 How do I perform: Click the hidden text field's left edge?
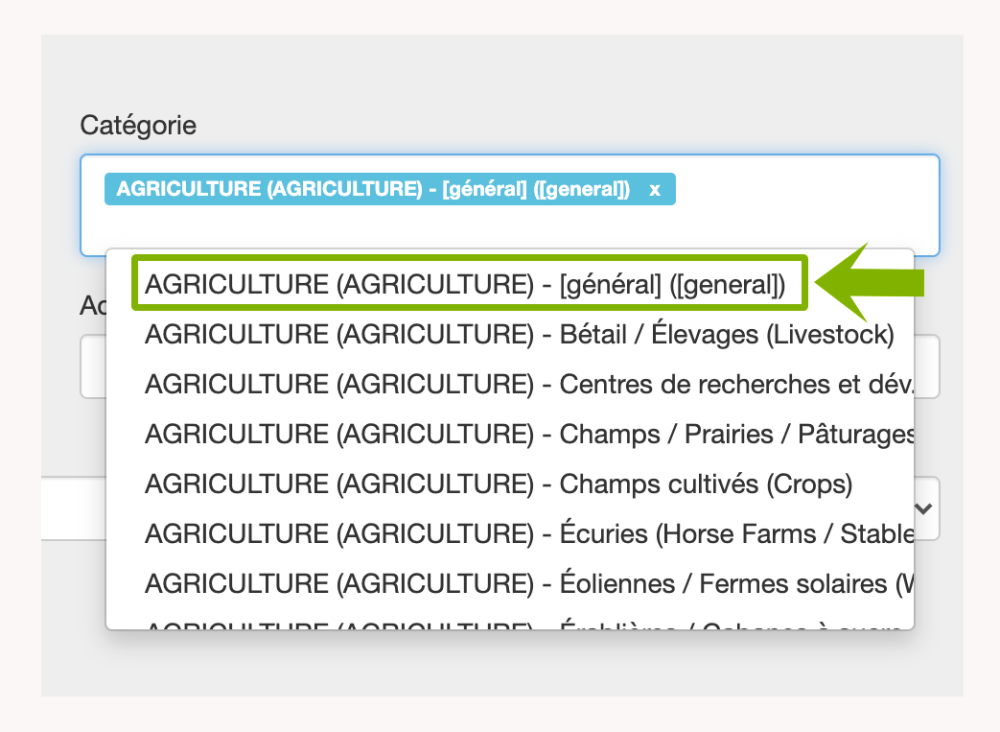(93, 366)
